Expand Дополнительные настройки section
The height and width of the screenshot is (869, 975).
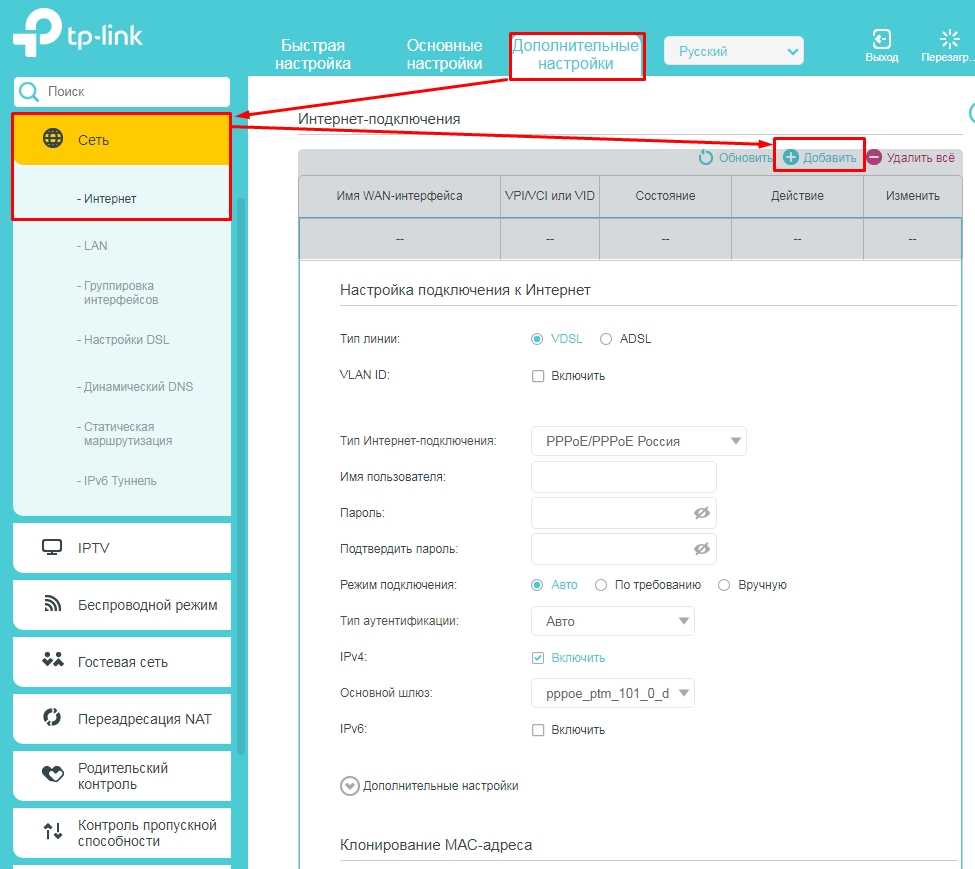(349, 786)
